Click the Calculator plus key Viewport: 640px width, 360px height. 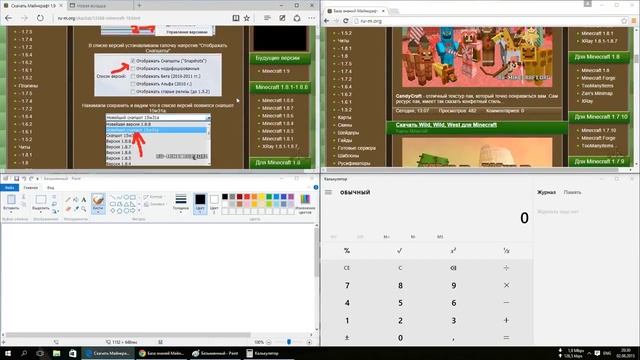point(506,320)
